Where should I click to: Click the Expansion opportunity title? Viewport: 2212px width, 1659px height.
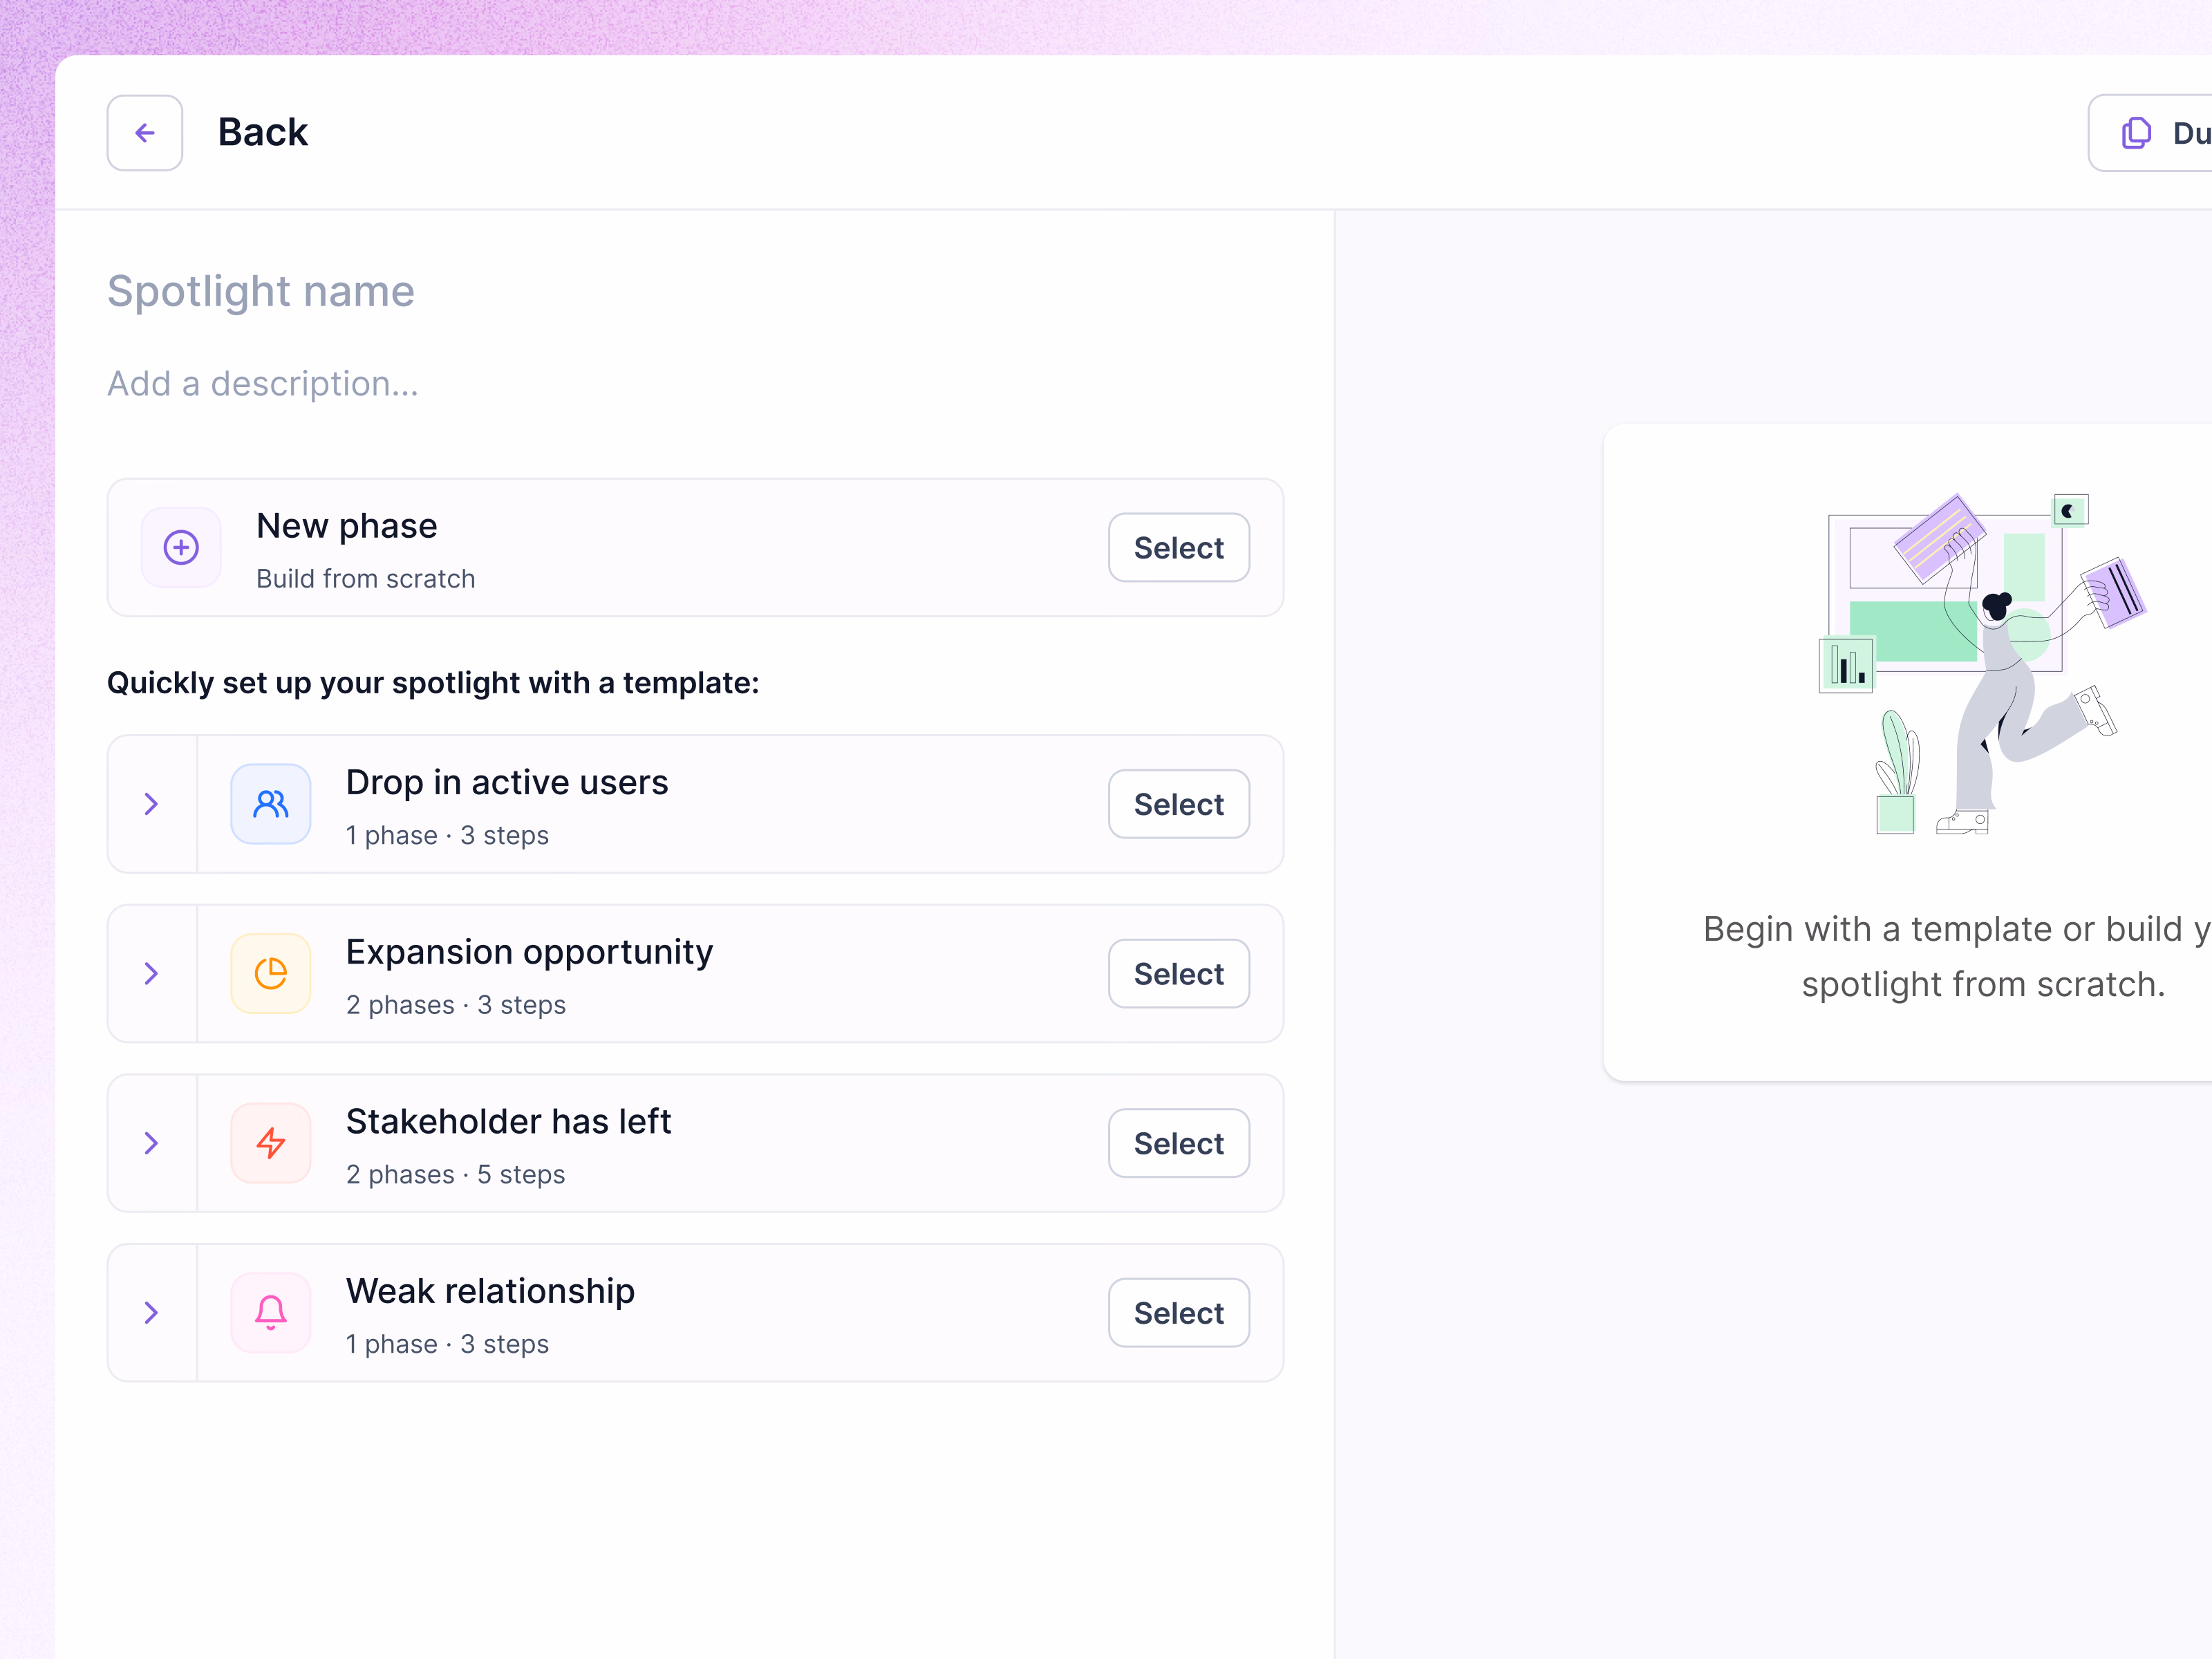(530, 953)
